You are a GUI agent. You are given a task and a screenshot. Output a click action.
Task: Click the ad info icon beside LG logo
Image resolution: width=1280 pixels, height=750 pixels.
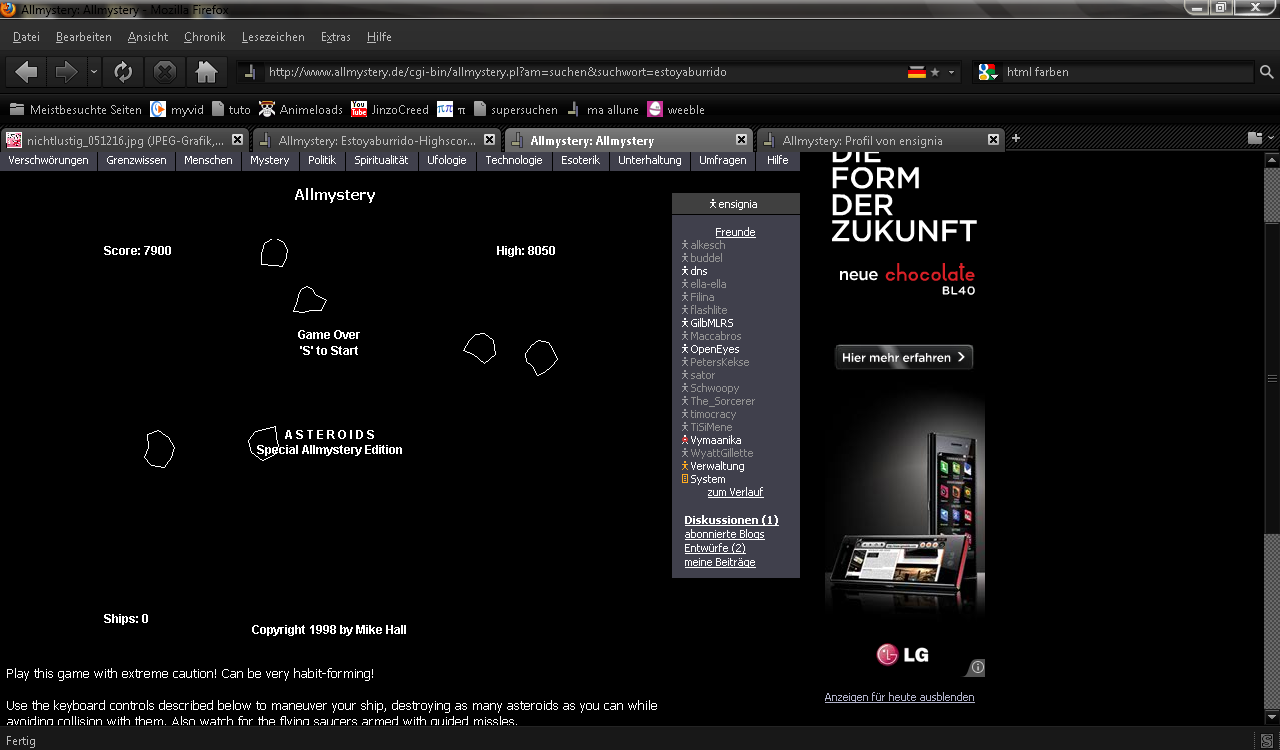tap(977, 667)
